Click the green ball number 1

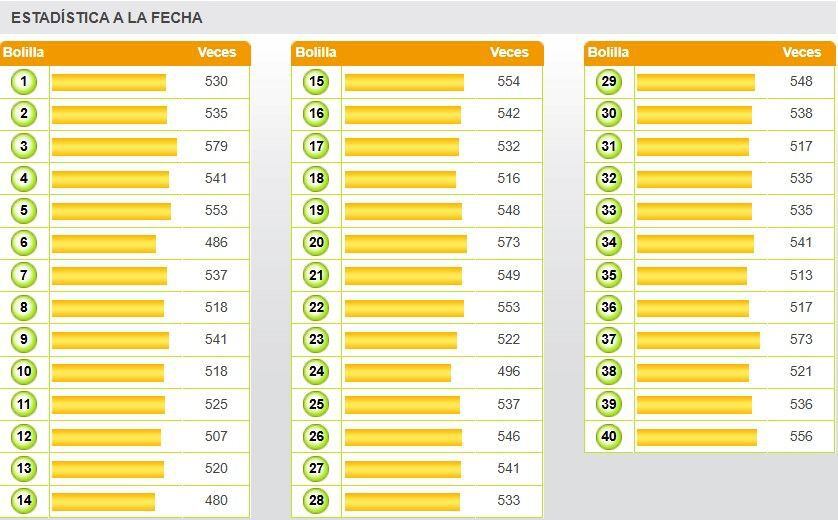tap(24, 82)
